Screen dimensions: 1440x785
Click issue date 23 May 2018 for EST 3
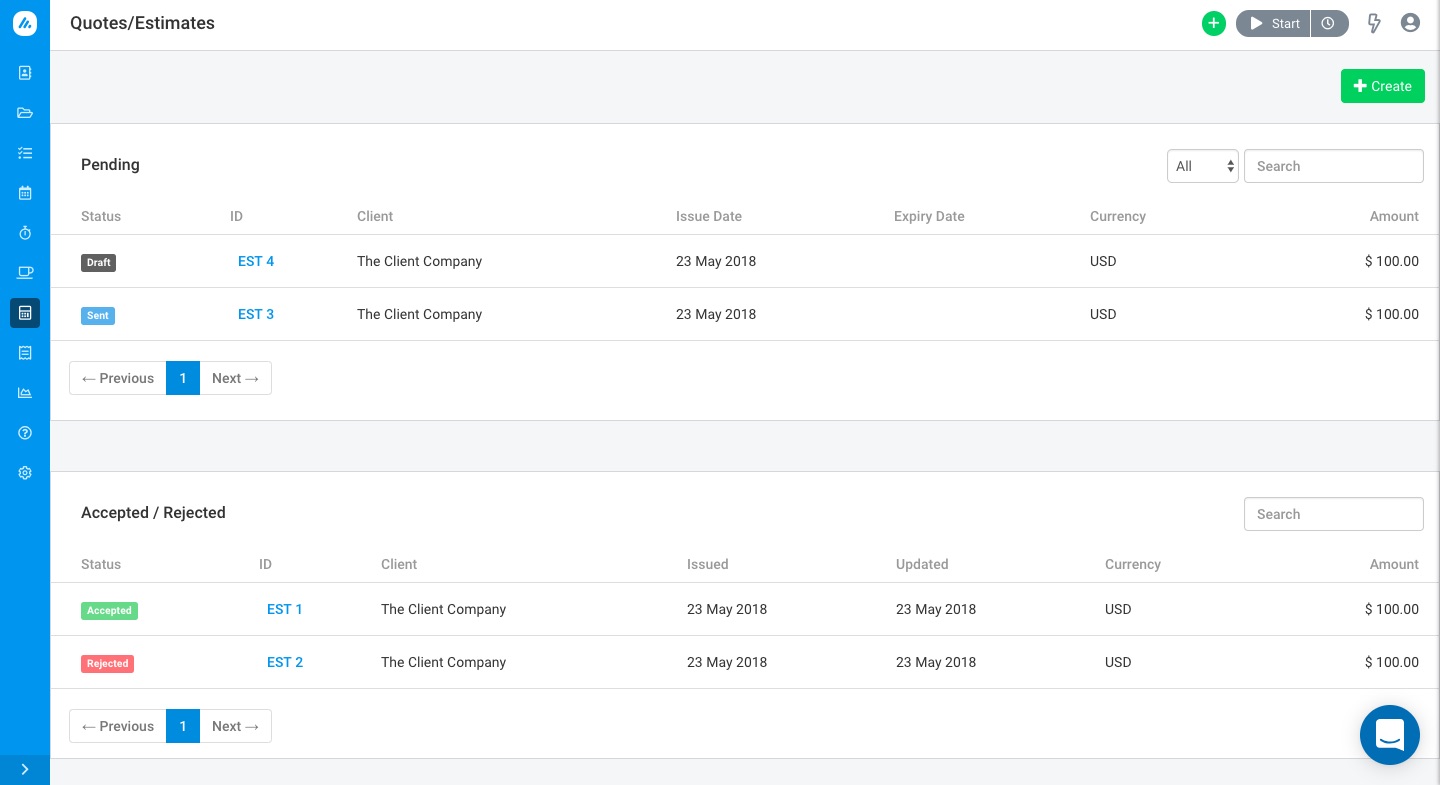click(716, 314)
